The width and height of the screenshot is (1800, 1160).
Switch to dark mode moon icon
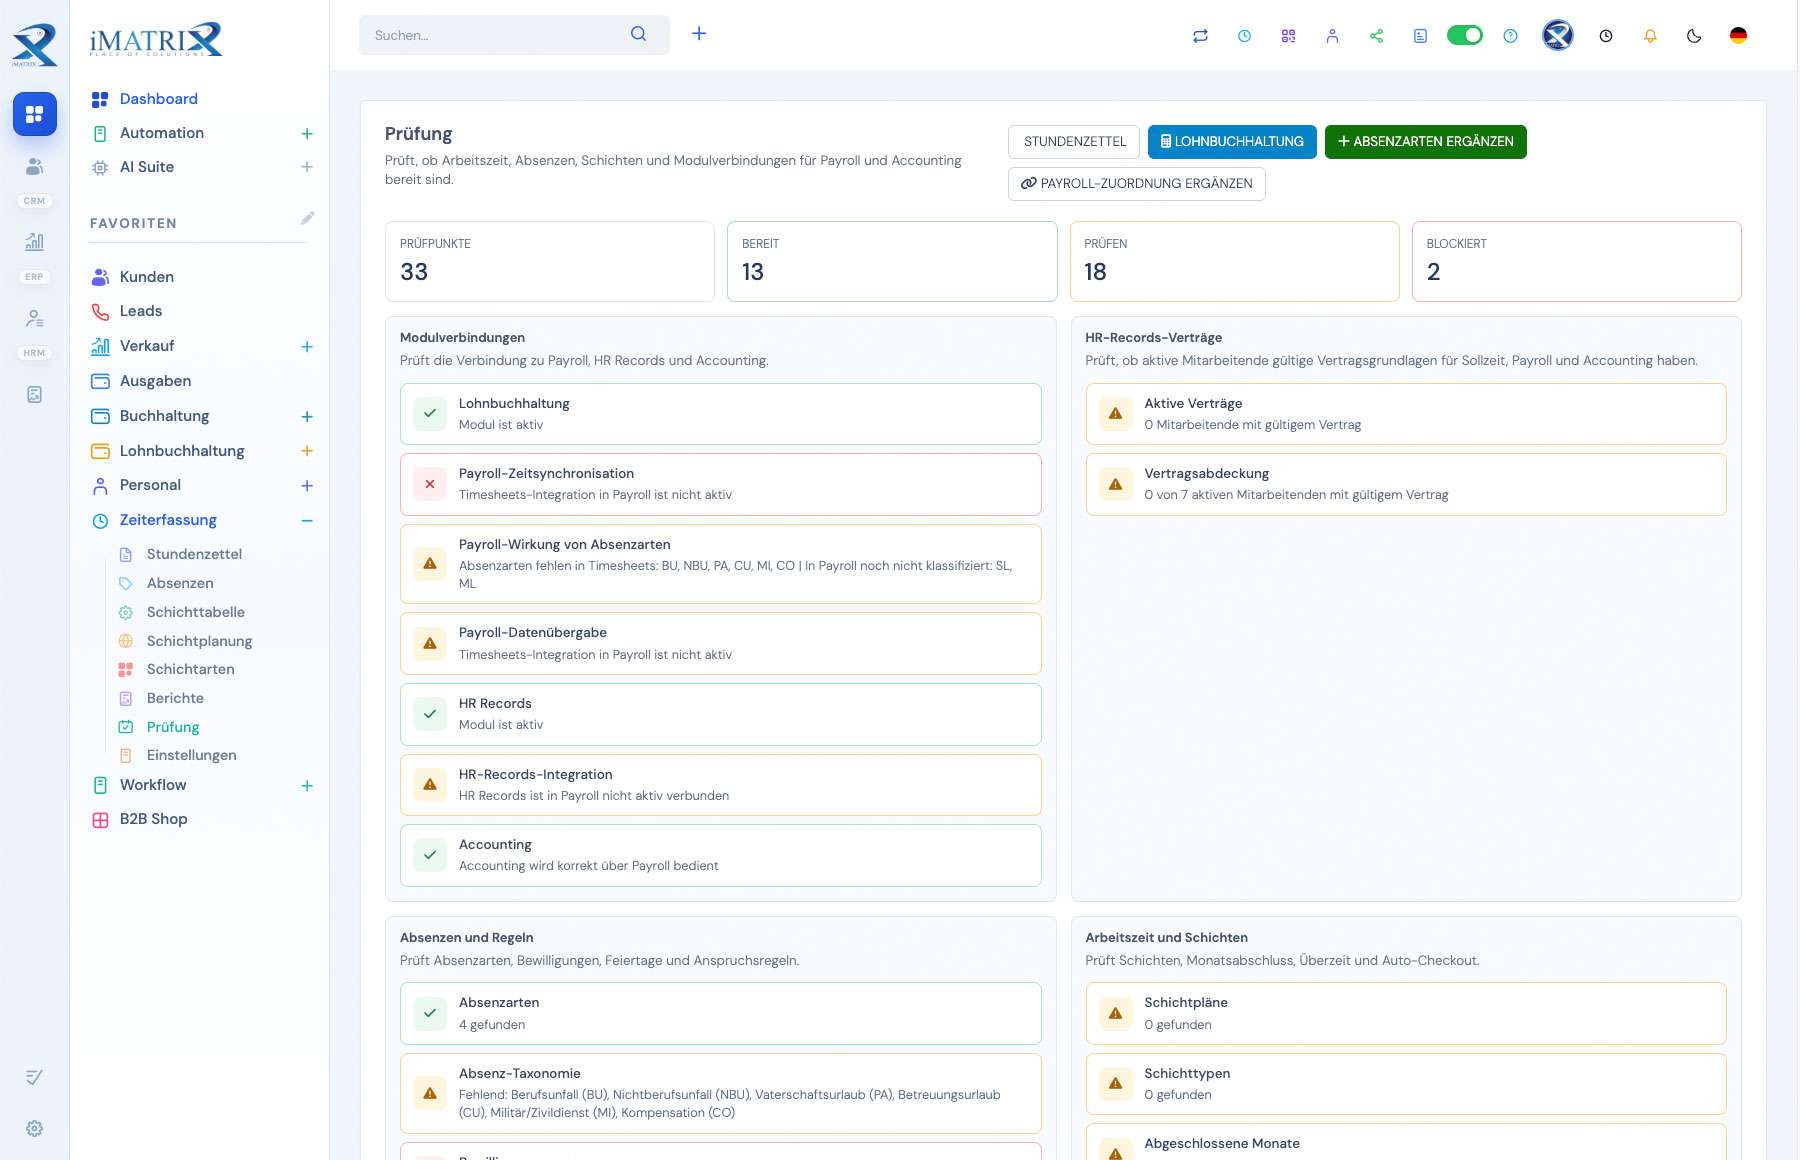(x=1694, y=36)
